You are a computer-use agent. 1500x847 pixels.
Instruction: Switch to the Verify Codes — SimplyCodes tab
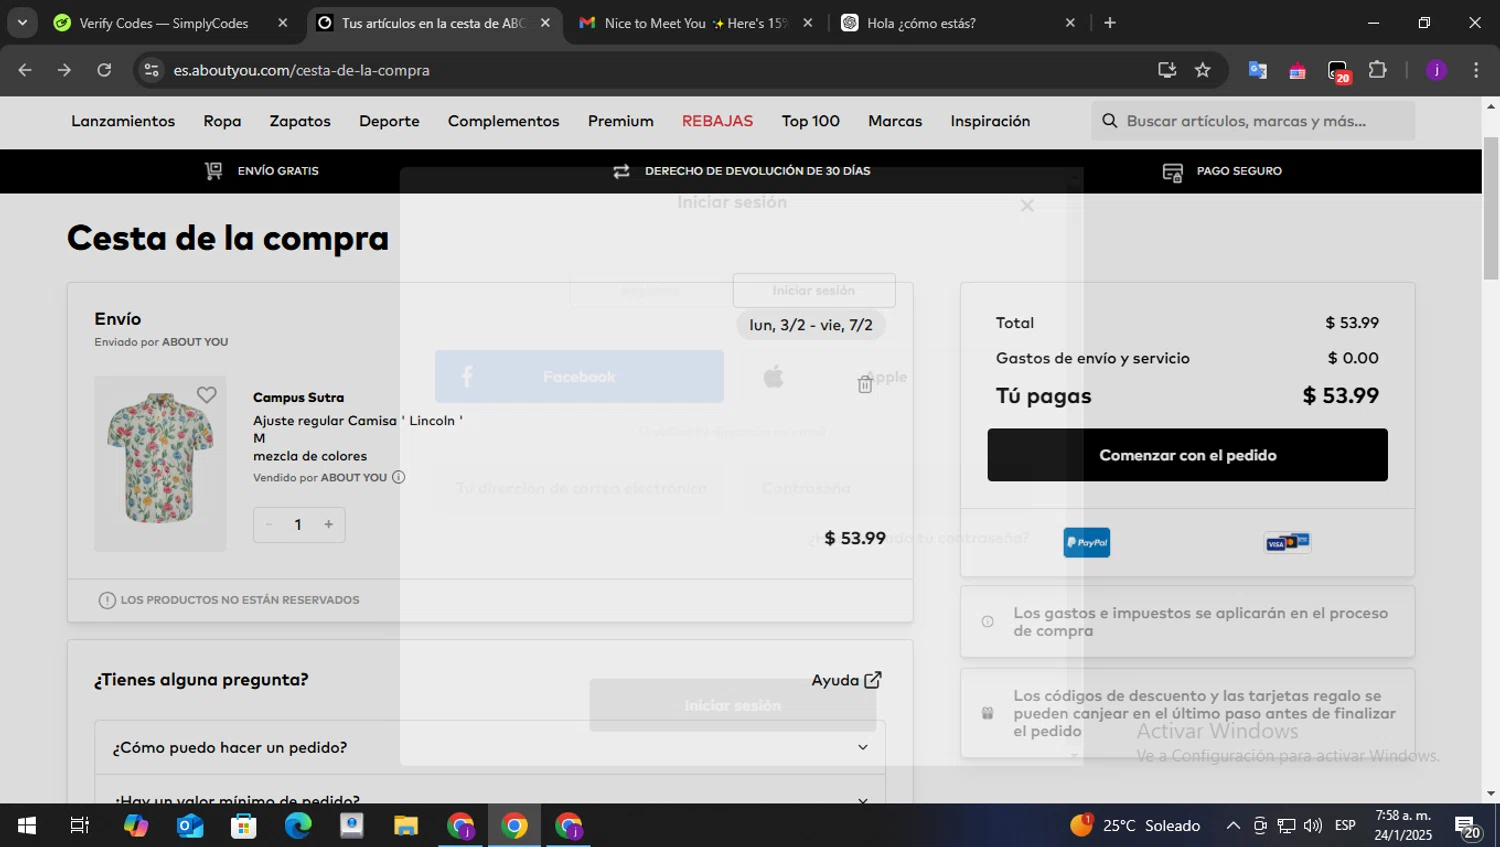(x=164, y=23)
